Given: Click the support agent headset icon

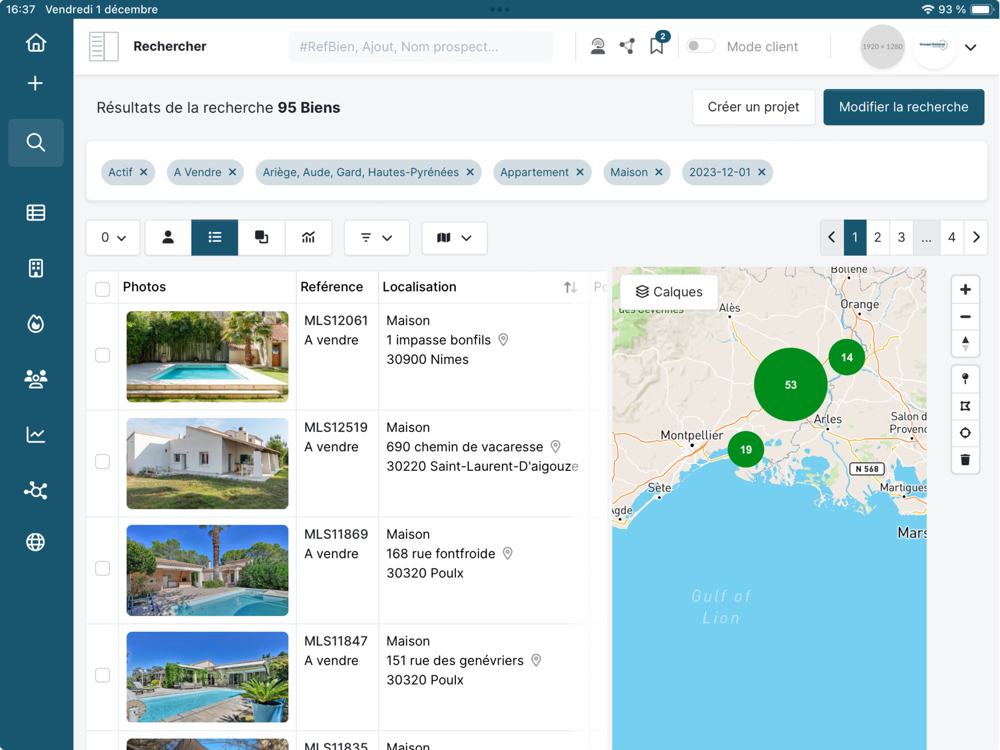Looking at the screenshot, I should [598, 46].
